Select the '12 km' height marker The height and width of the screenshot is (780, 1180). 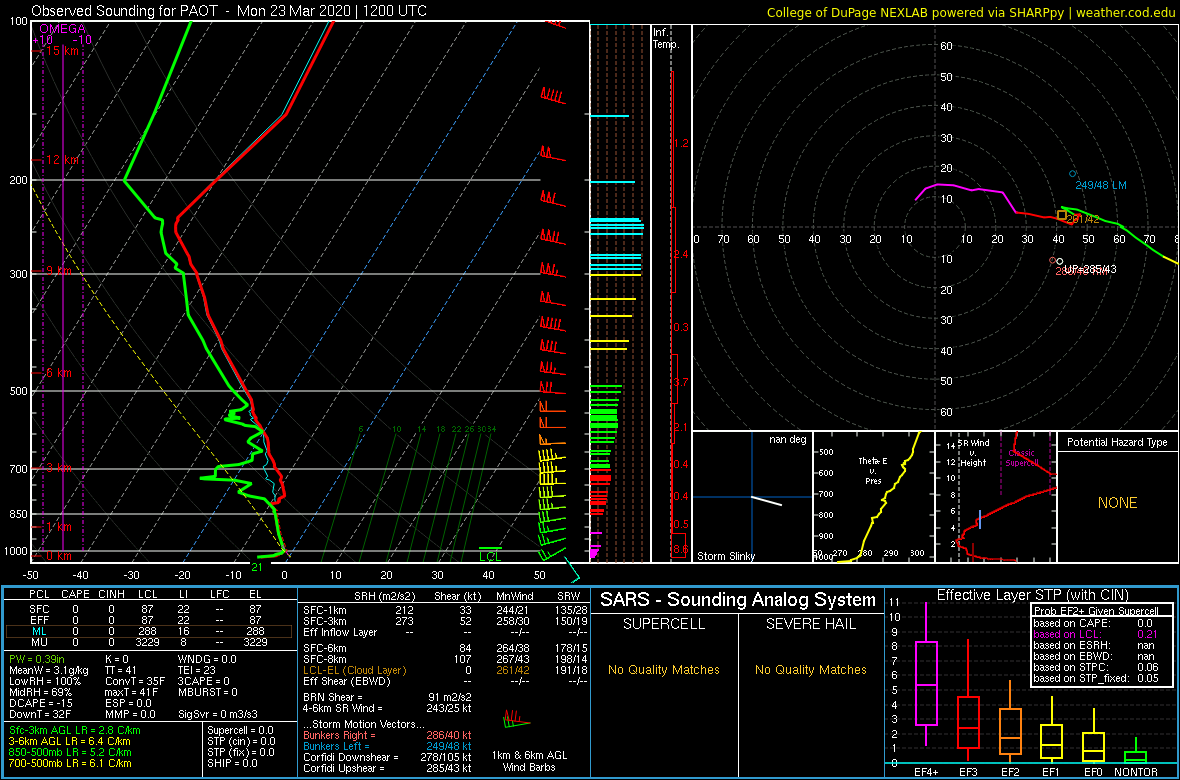61,160
